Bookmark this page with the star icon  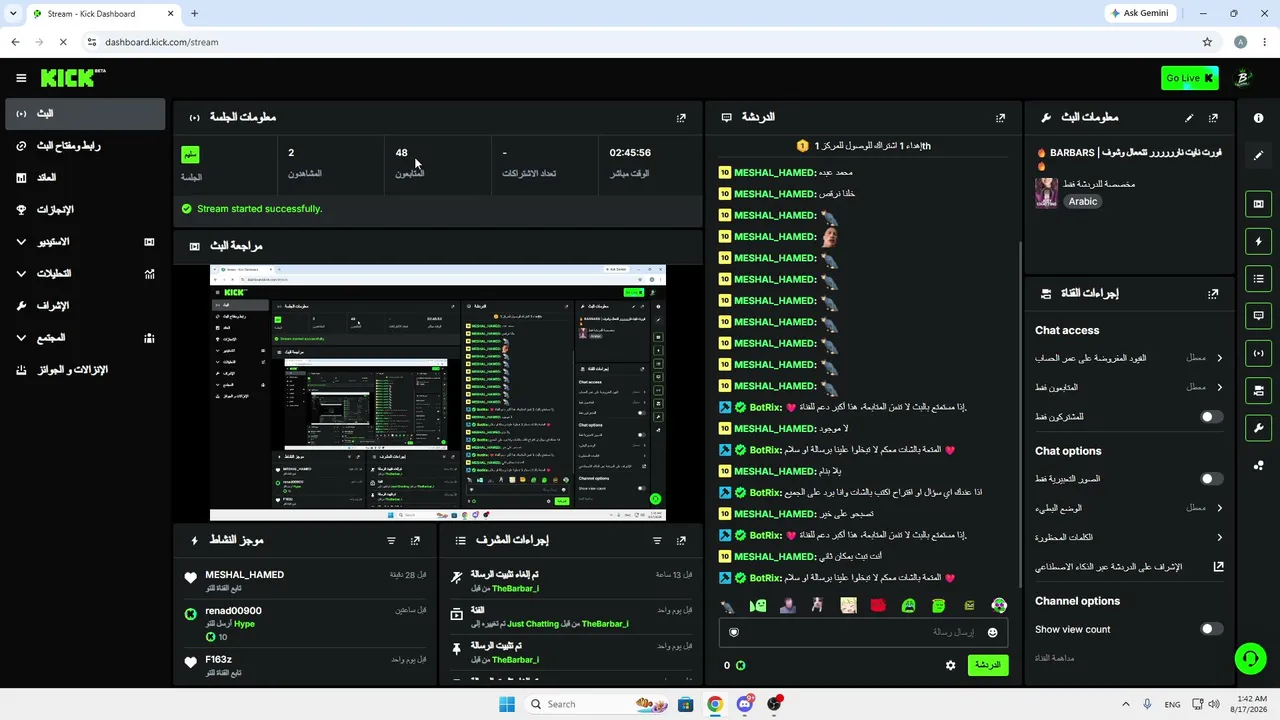coord(1207,42)
